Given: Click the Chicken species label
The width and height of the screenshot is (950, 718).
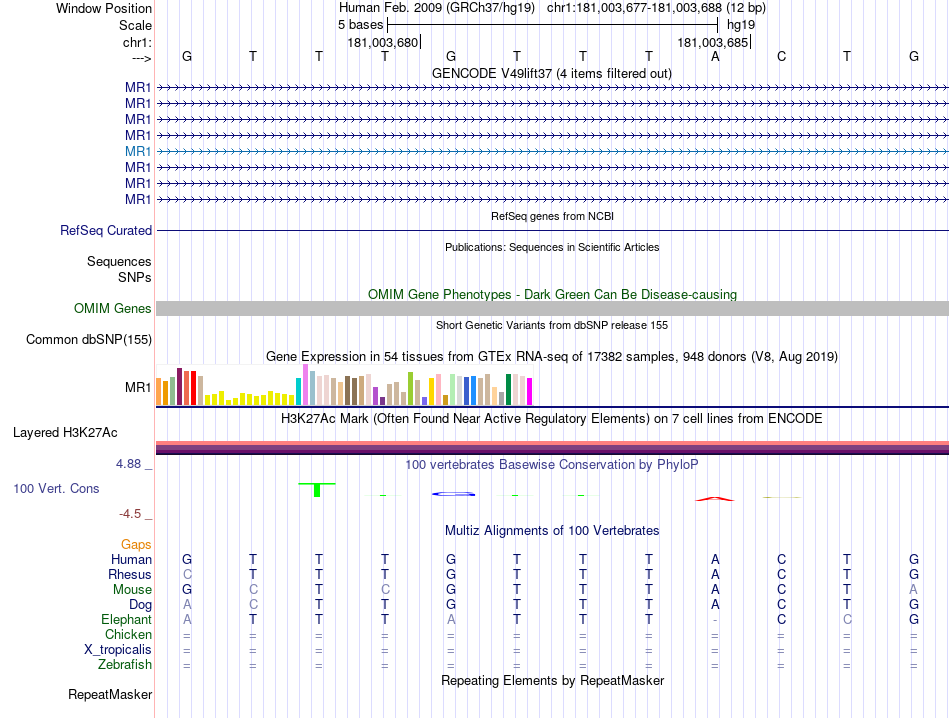Looking at the screenshot, I should 128,634.
